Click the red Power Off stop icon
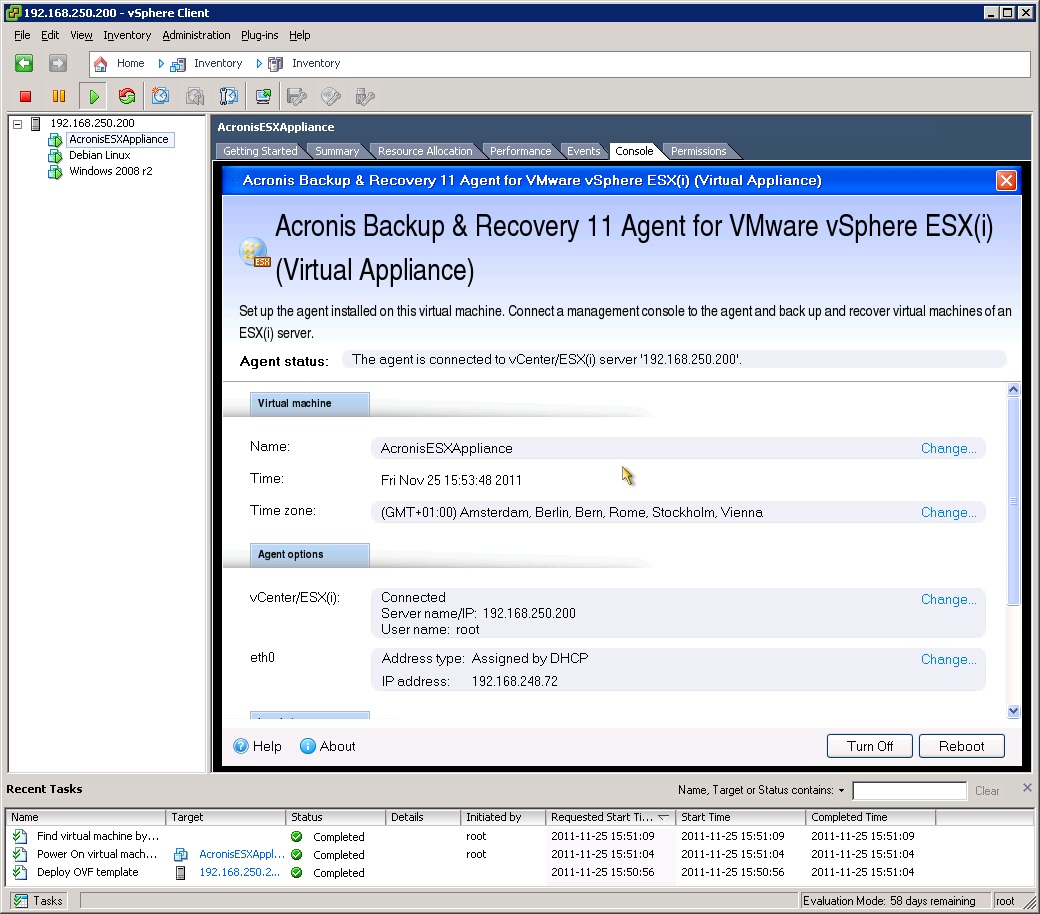This screenshot has height=914, width=1040. coord(25,97)
